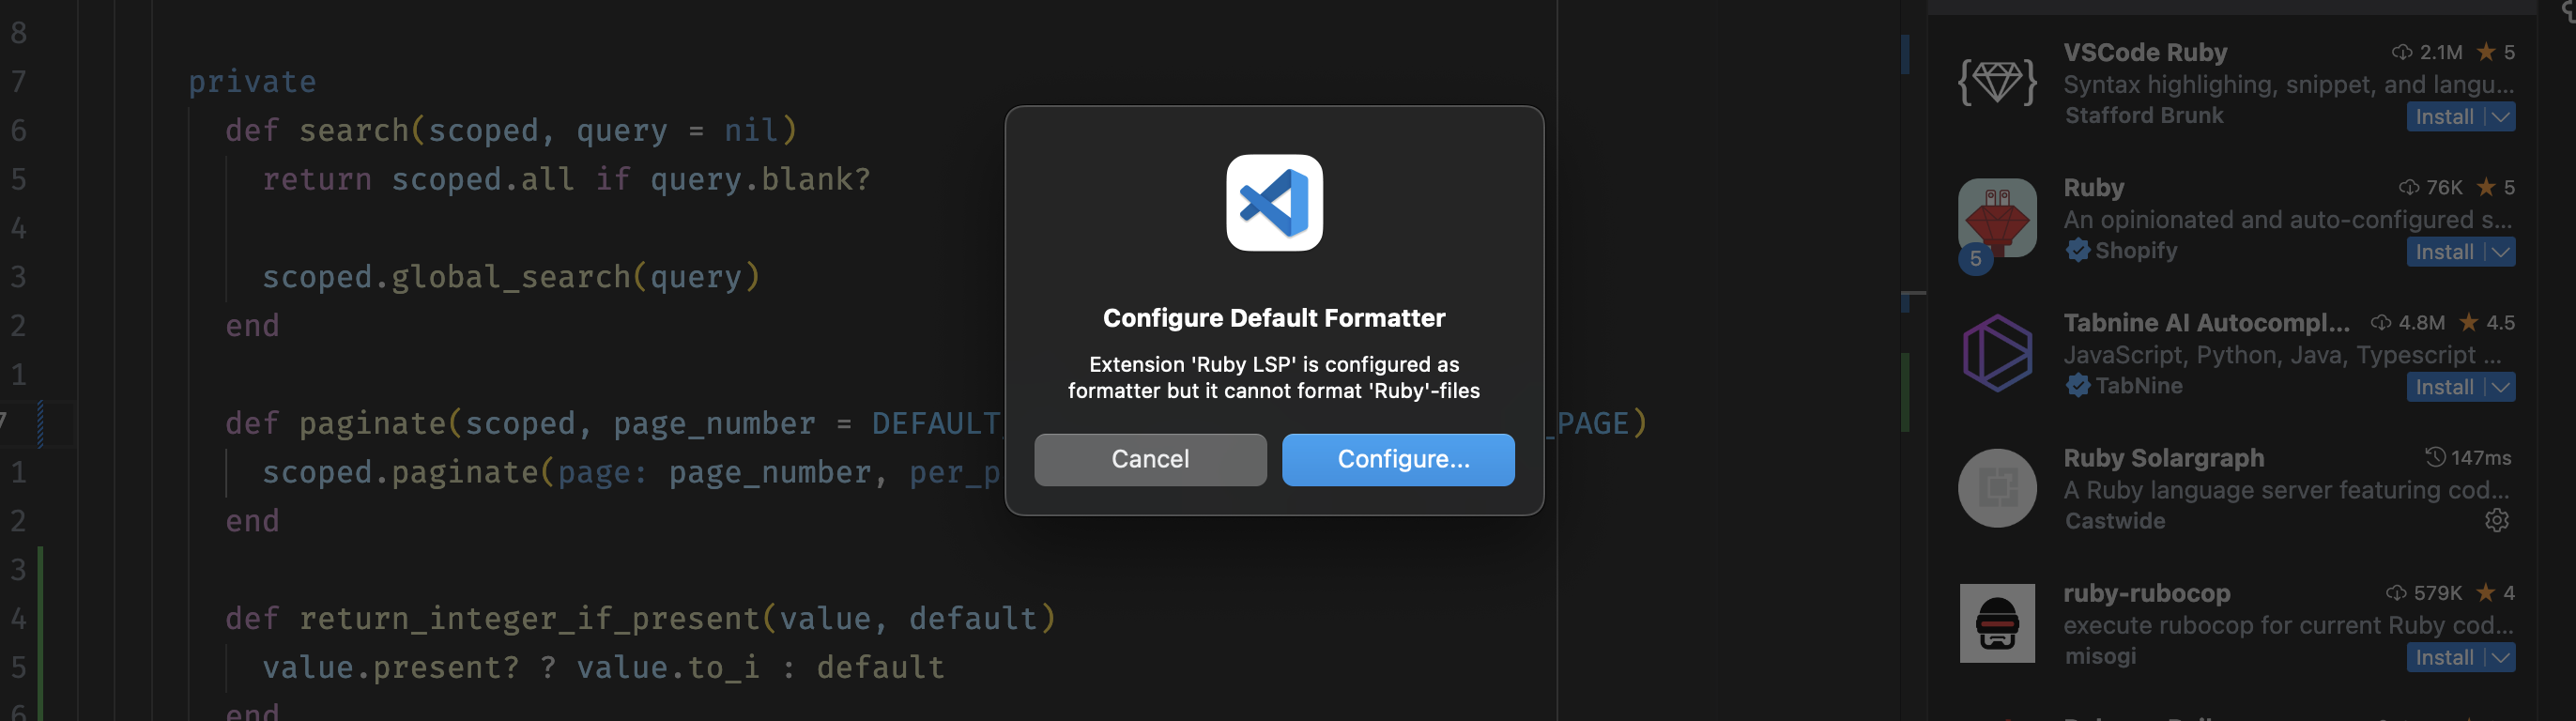Install the Ruby extension by Shopify
This screenshot has height=721, width=2576.
click(x=2443, y=251)
